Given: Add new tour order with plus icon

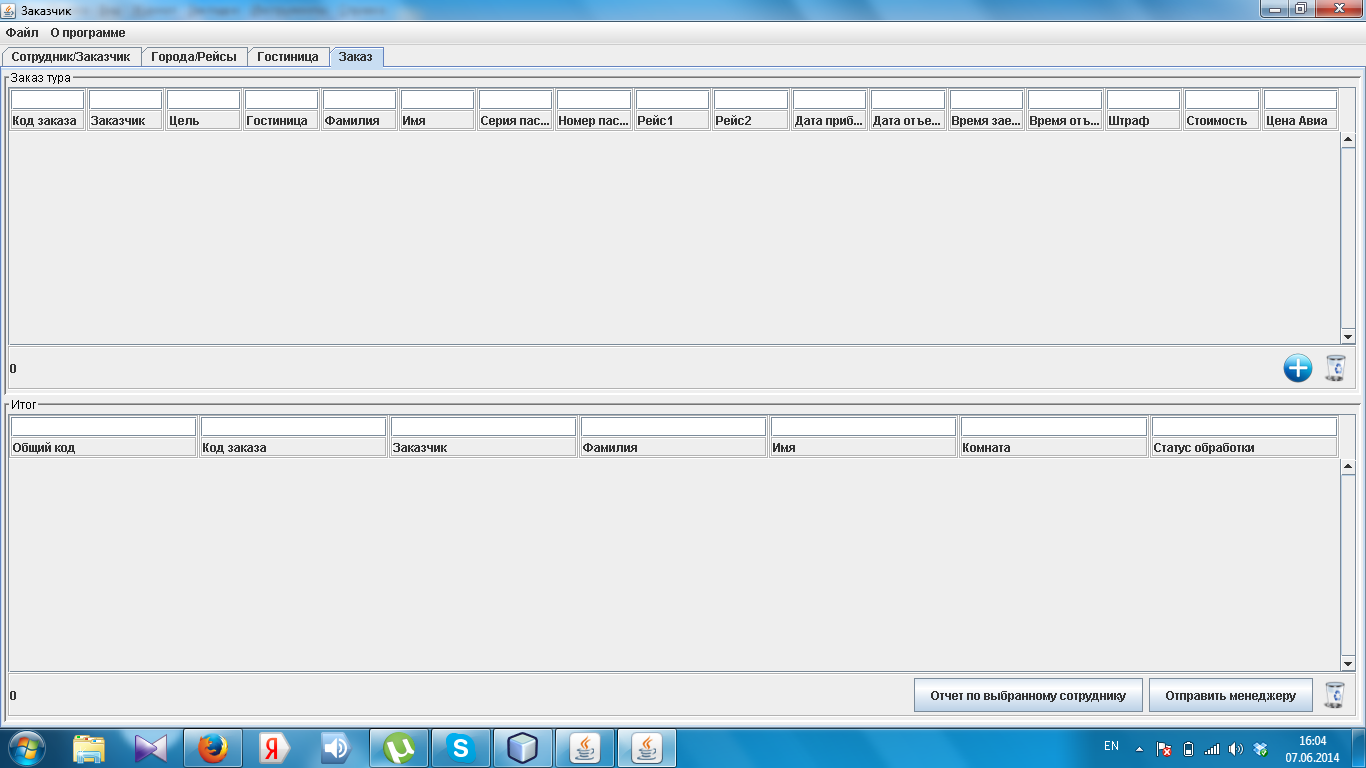Looking at the screenshot, I should 1297,368.
